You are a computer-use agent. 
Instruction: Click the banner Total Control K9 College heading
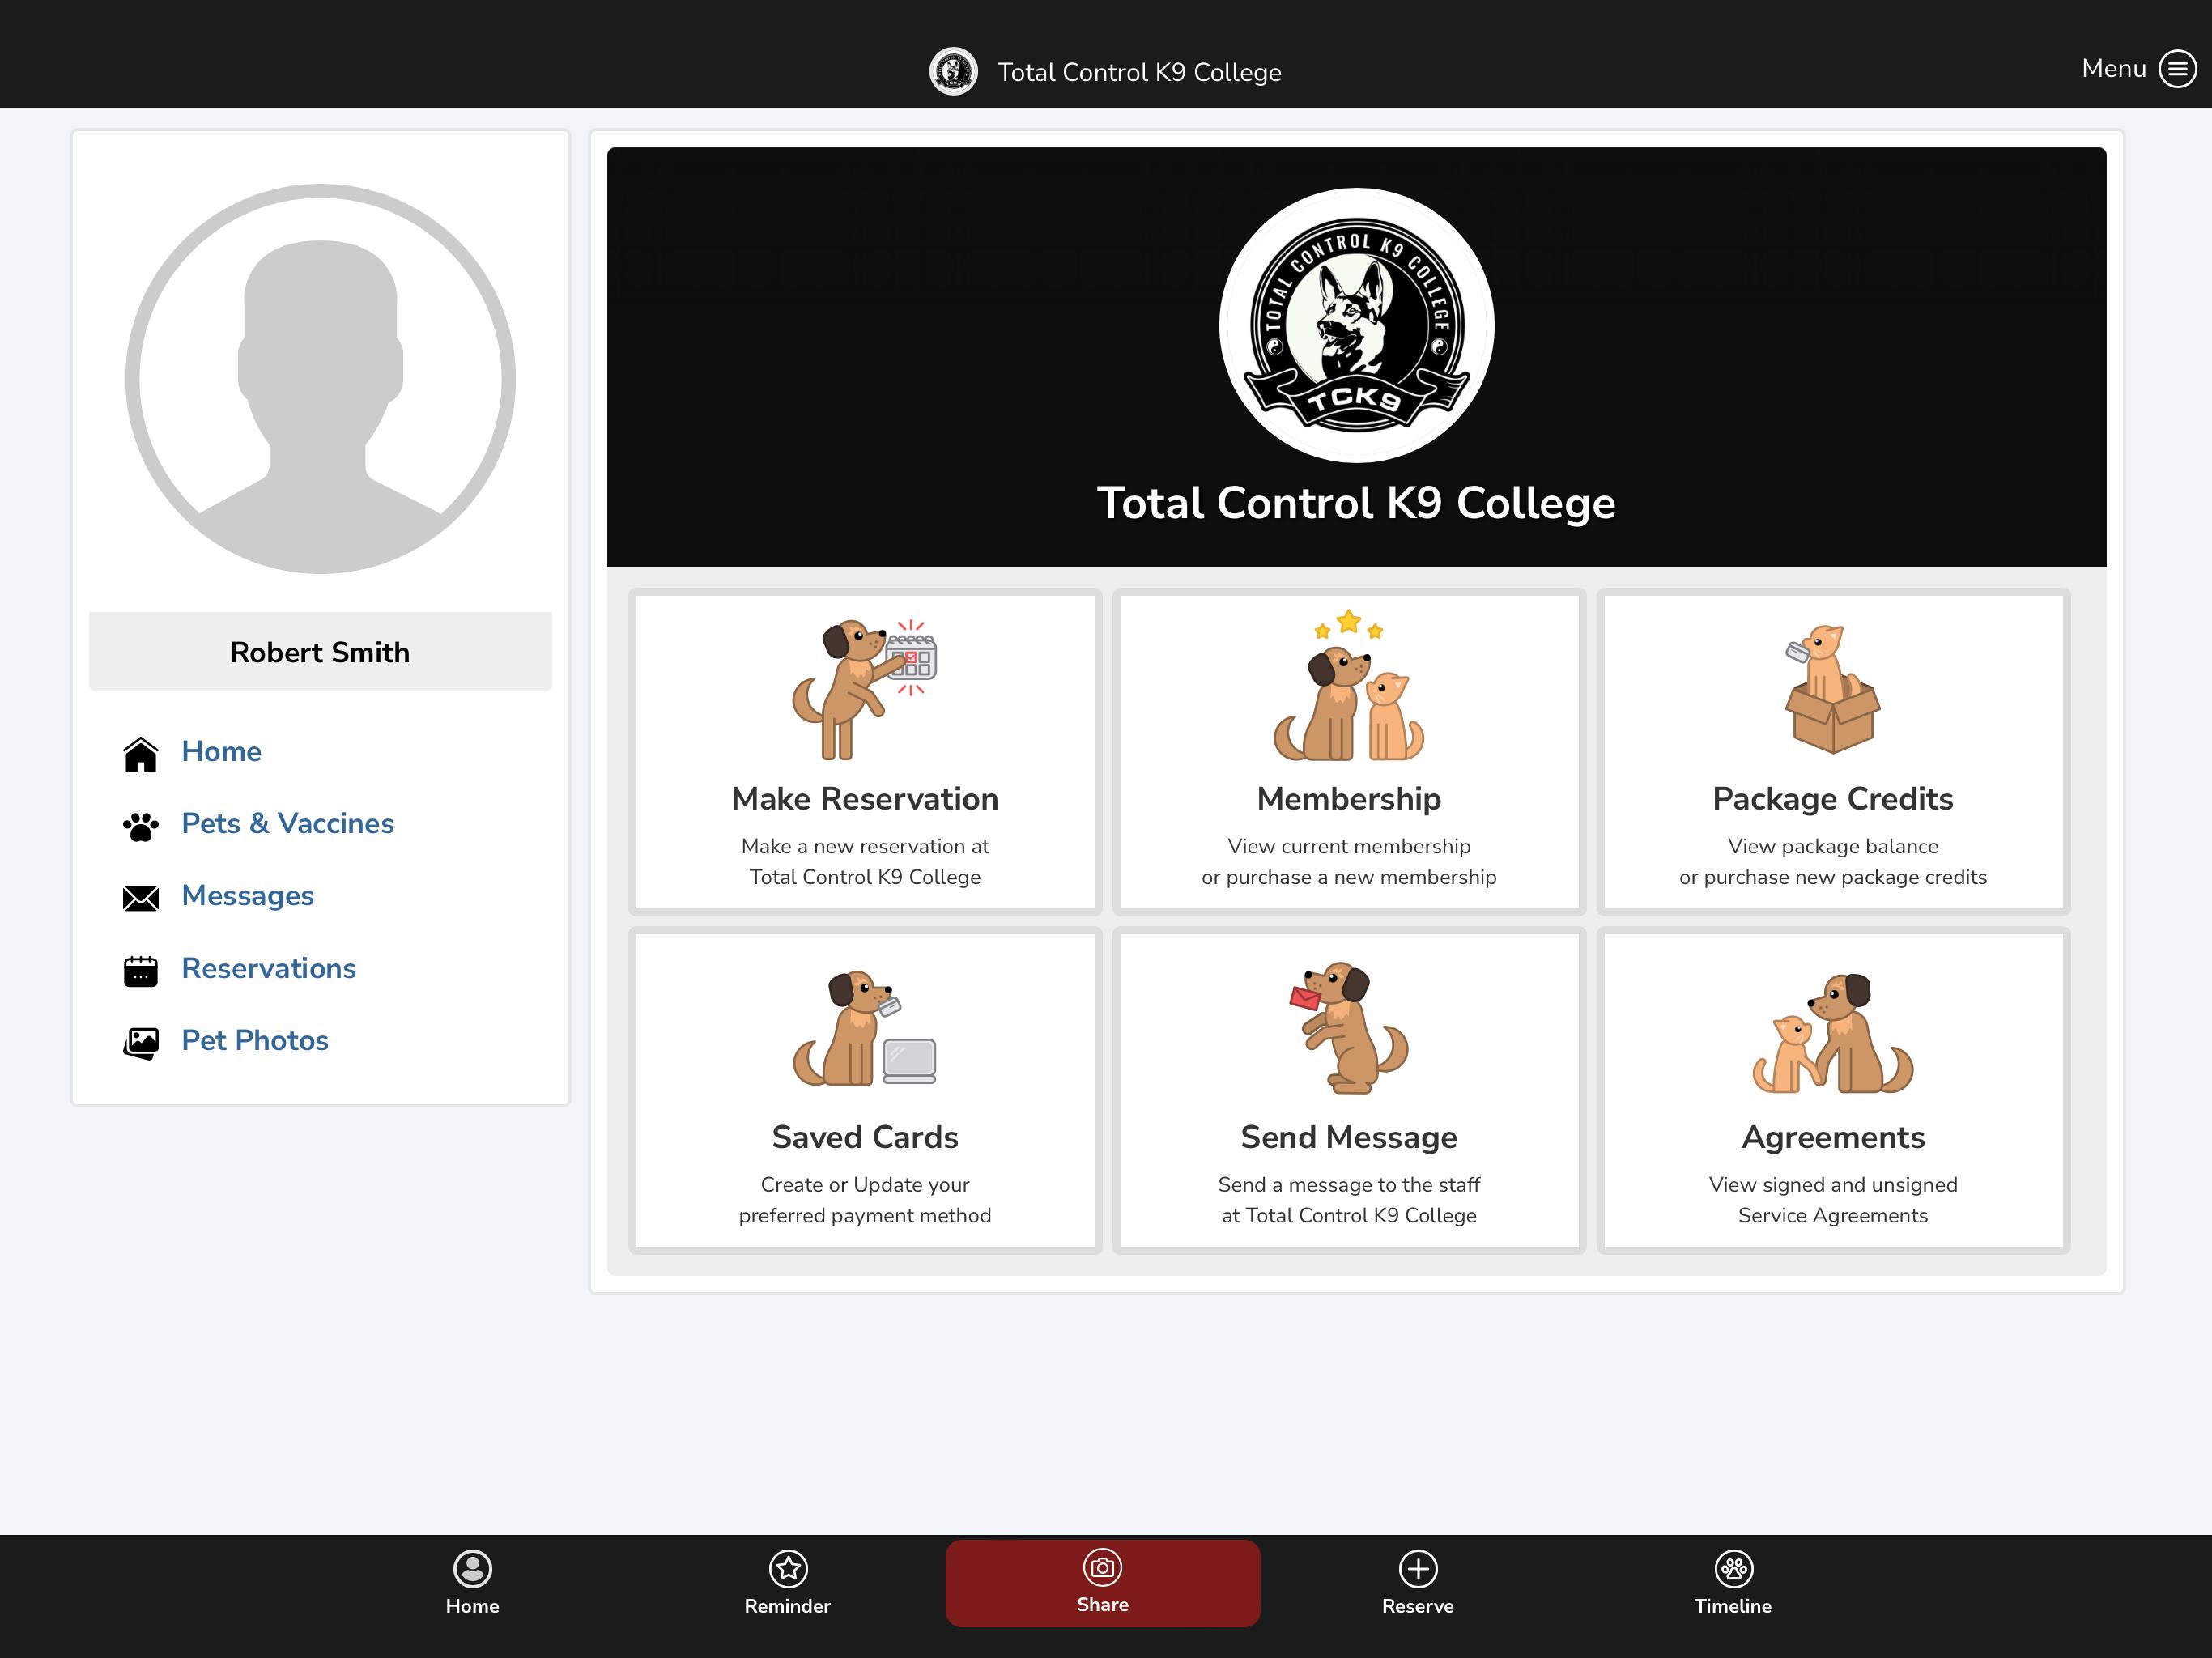(1356, 503)
